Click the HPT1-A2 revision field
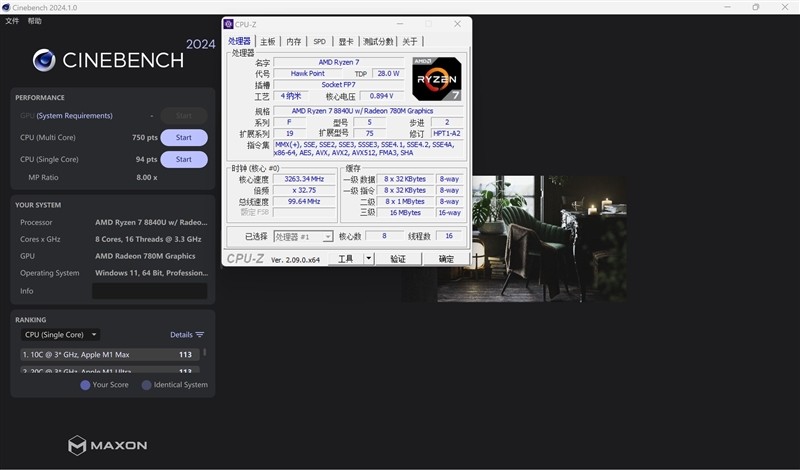The image size is (800, 470). coord(447,134)
